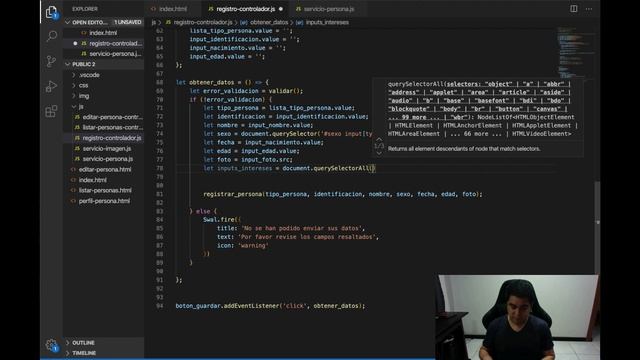Open the Source Control view
The image size is (640, 360).
[51, 61]
